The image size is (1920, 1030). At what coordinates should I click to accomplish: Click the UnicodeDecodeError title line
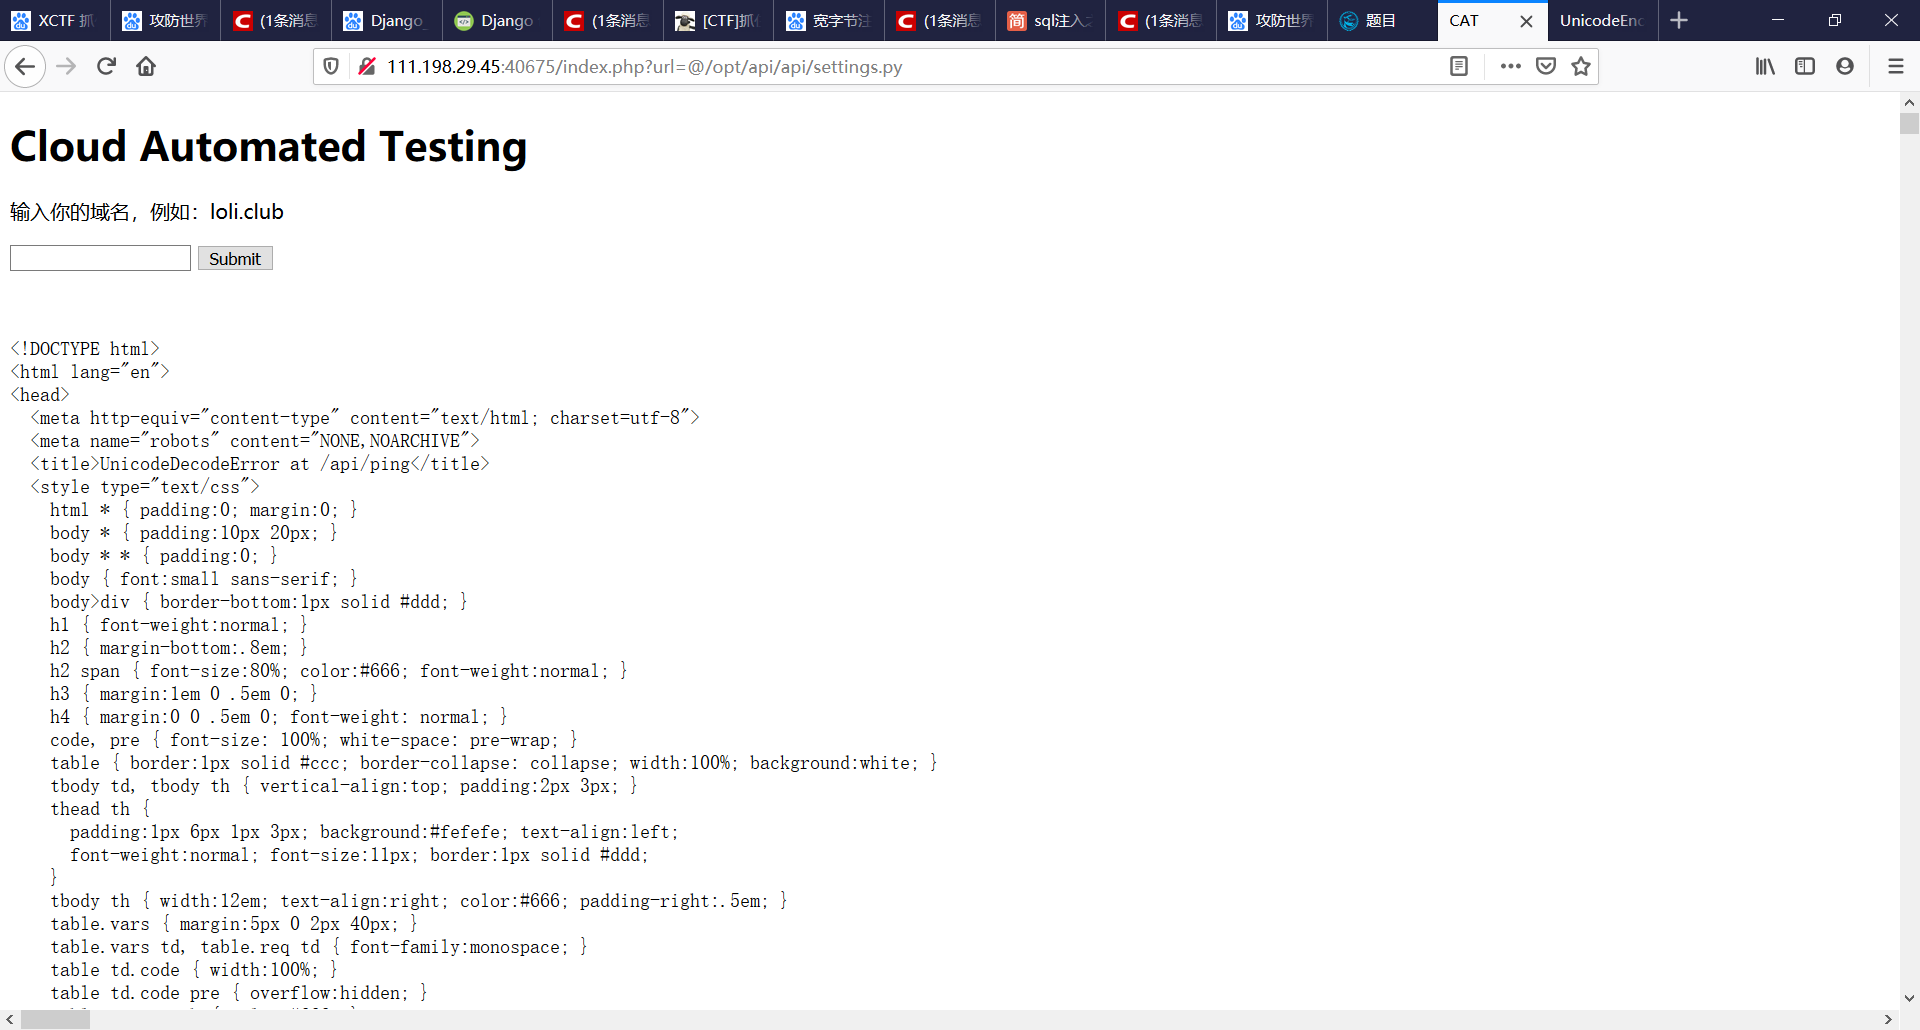coord(260,464)
